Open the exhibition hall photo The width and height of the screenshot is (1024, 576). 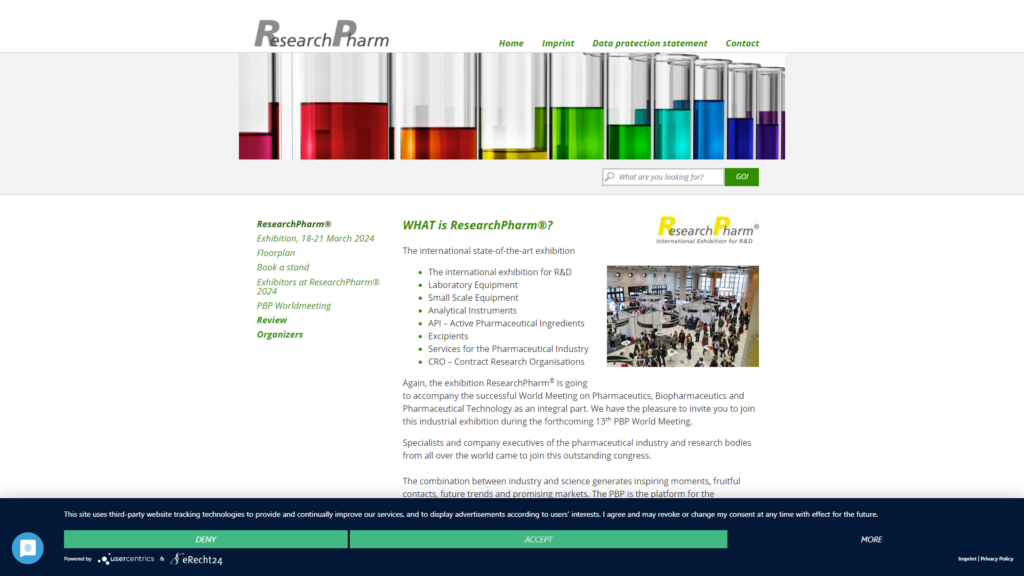682,316
